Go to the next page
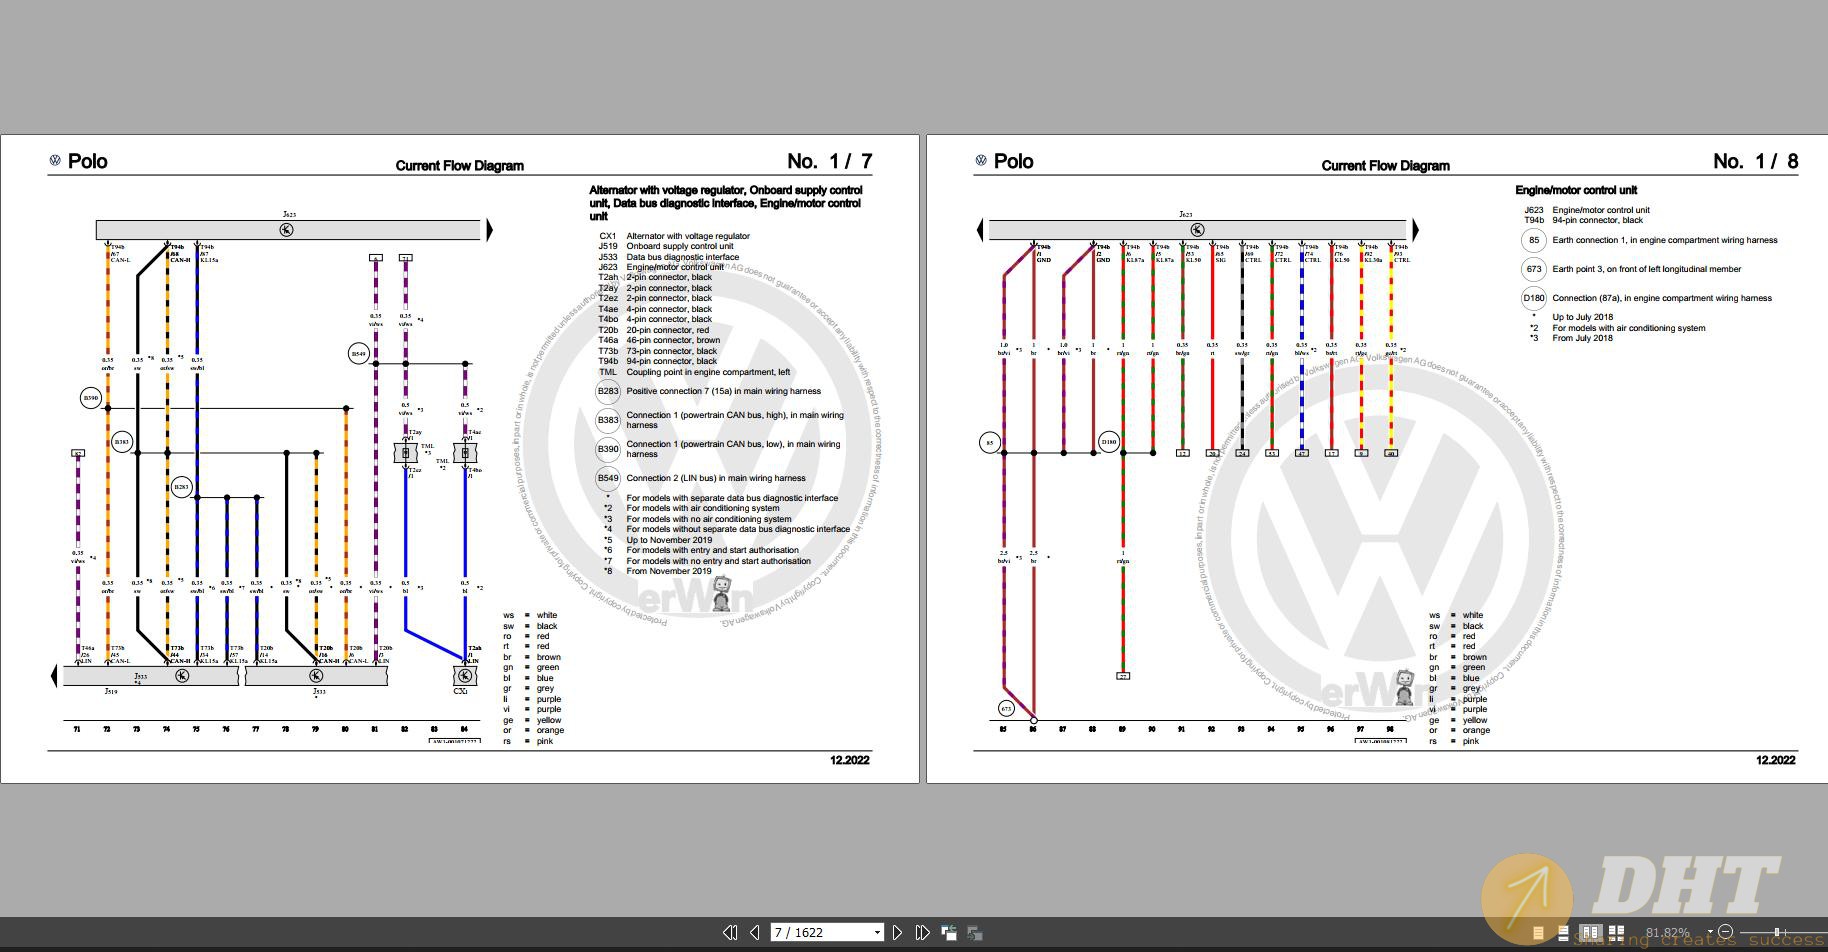Viewport: 1828px width, 952px height. 897,932
